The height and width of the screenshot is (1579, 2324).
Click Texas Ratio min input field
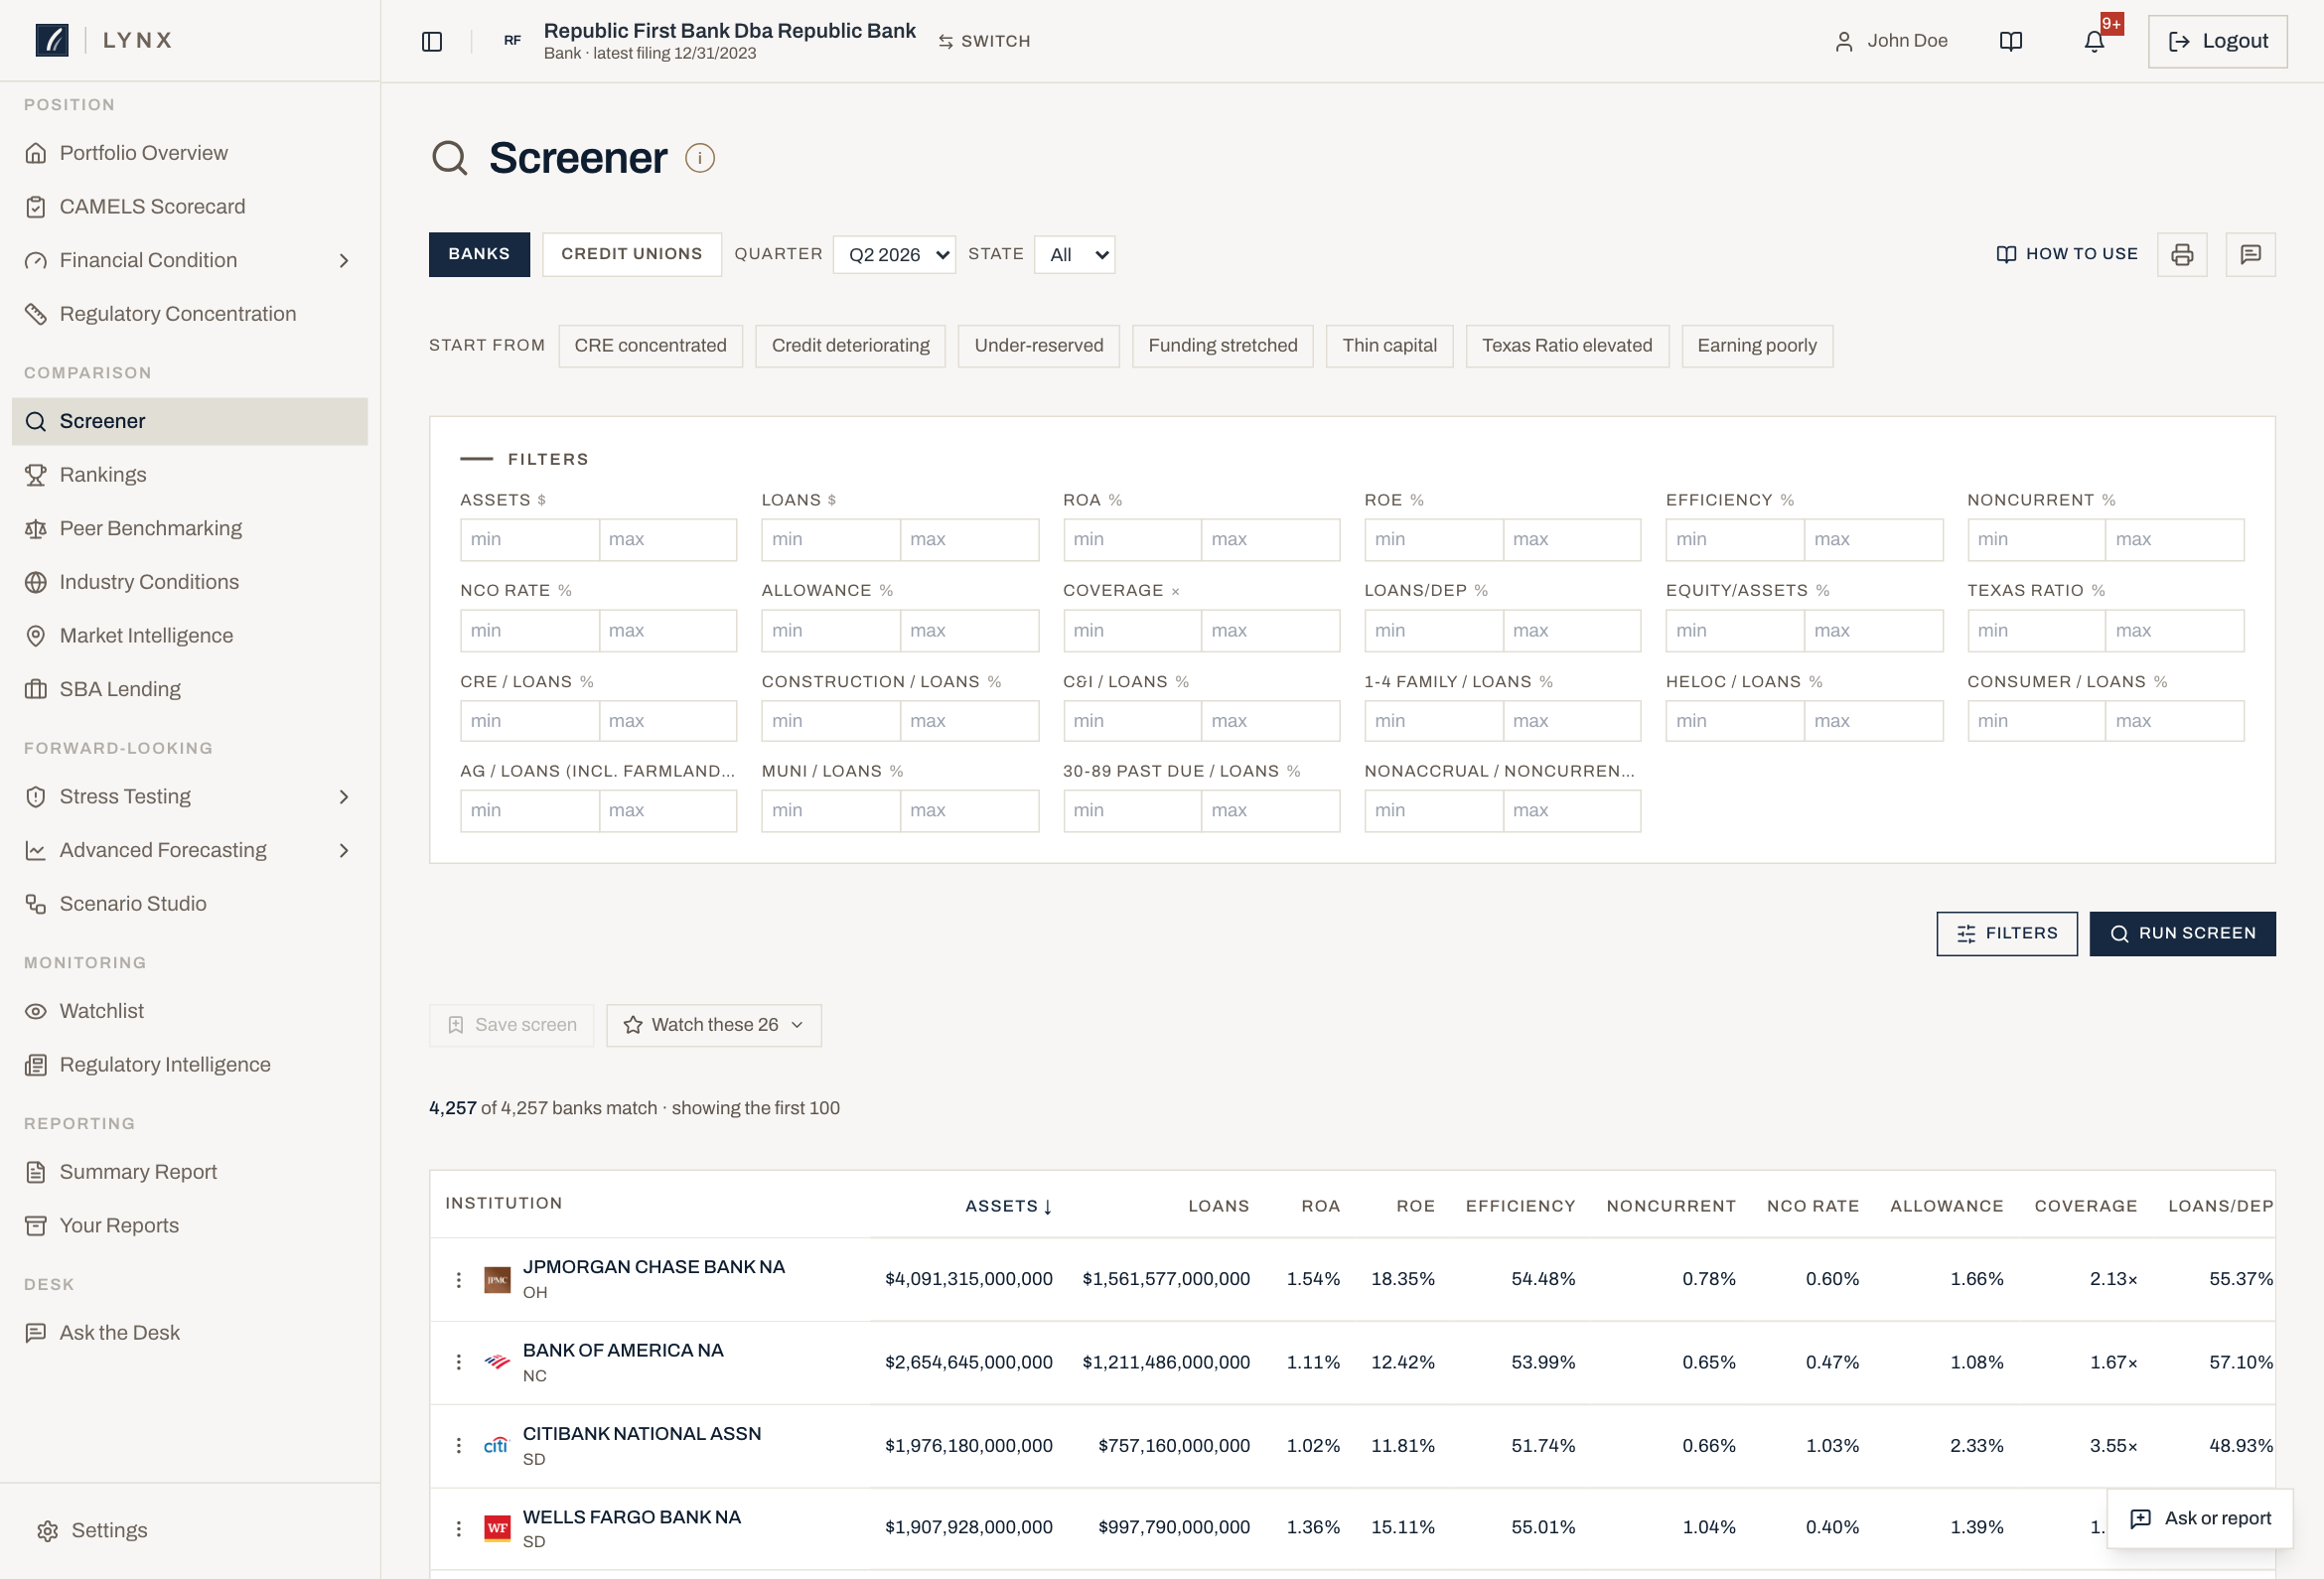pyautogui.click(x=2036, y=630)
